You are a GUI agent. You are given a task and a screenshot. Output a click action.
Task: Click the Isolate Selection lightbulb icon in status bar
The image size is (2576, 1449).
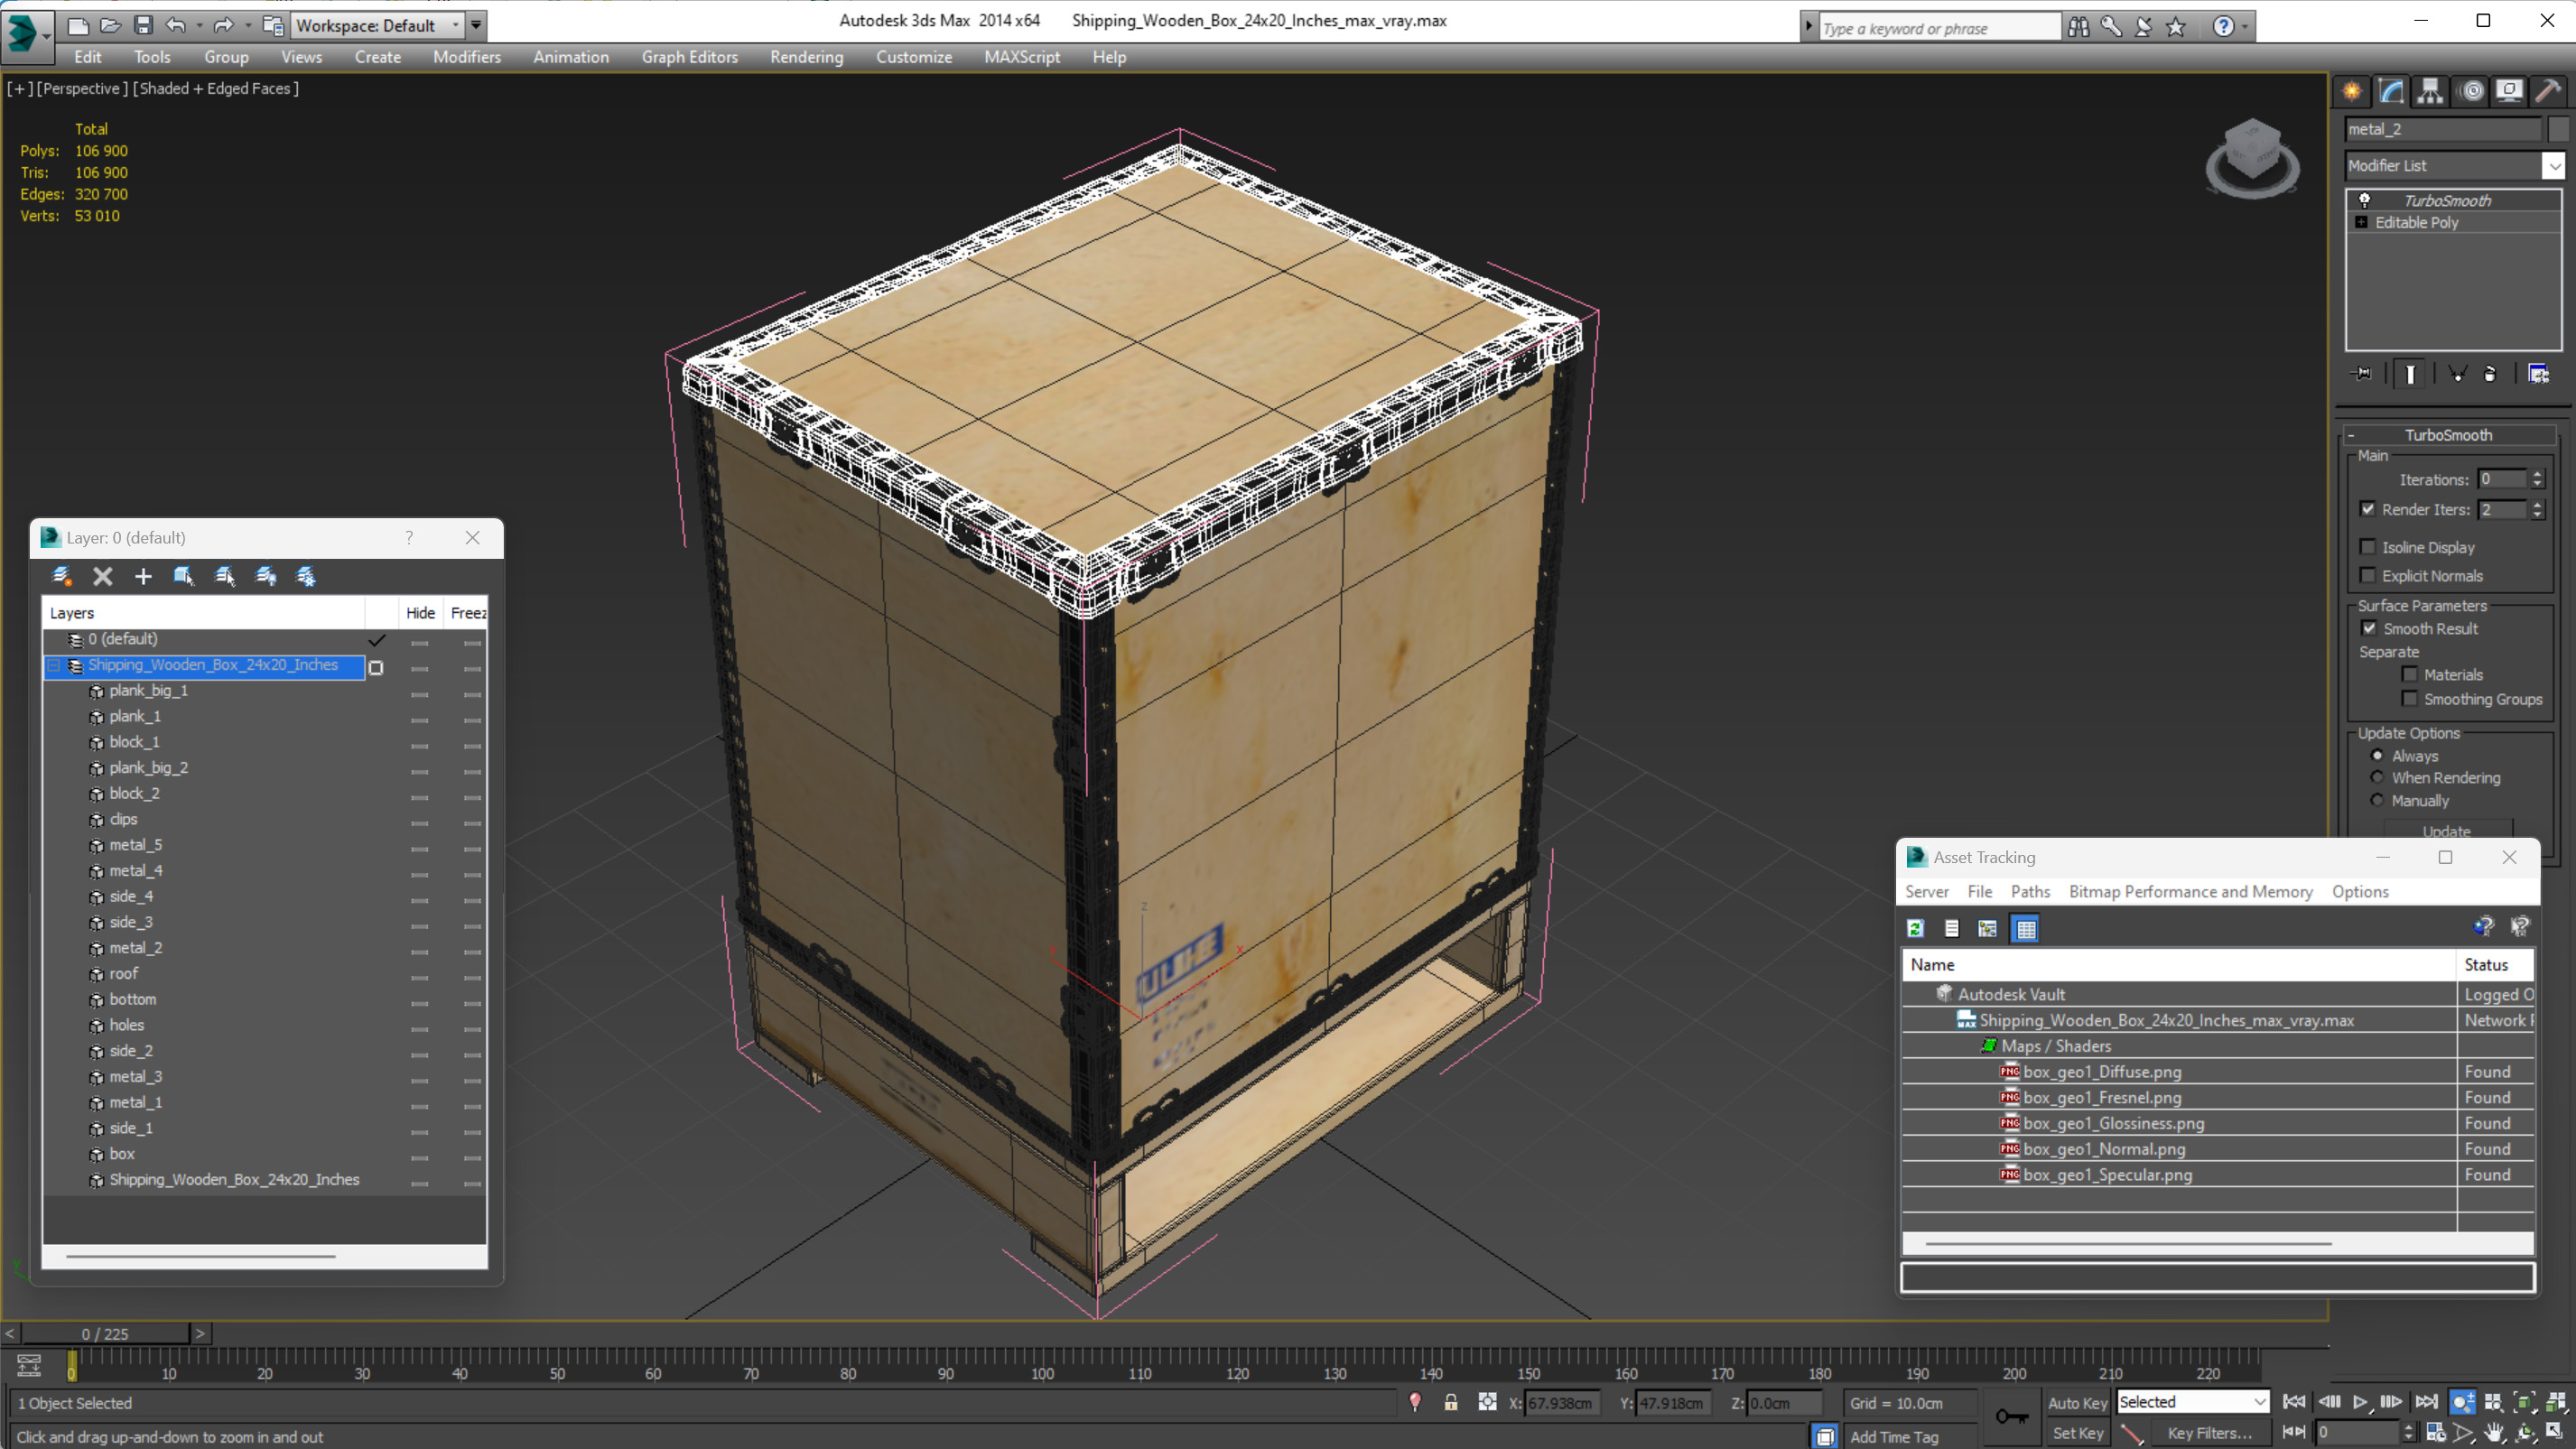pyautogui.click(x=1415, y=1403)
